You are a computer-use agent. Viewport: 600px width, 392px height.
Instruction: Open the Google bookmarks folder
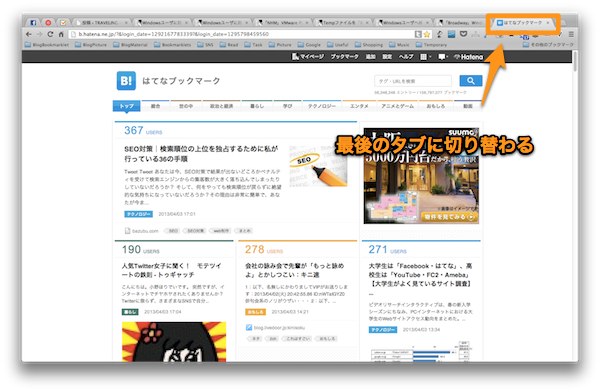point(309,45)
